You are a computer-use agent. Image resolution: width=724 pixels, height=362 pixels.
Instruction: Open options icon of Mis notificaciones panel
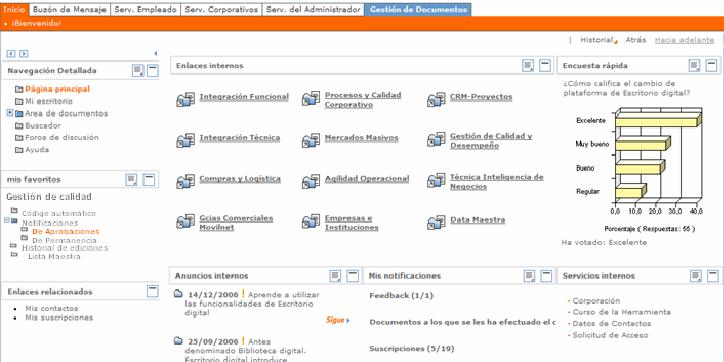(x=530, y=276)
